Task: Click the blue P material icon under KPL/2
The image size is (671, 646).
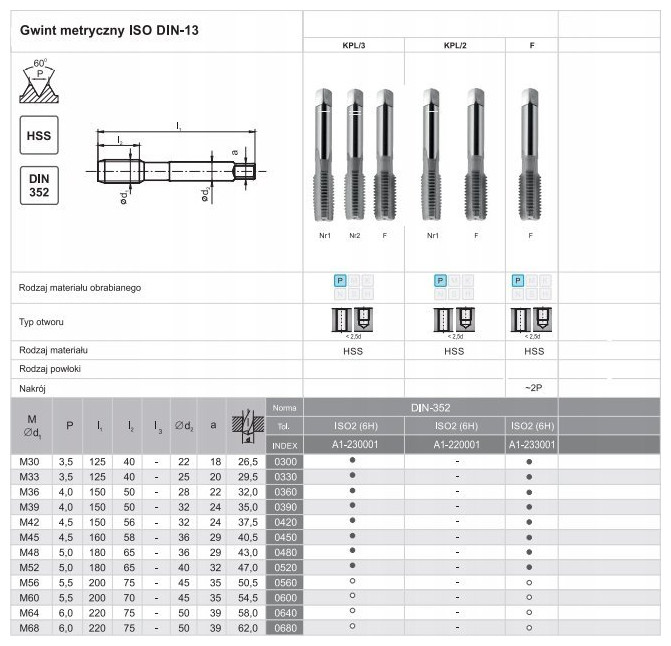Action: (440, 280)
